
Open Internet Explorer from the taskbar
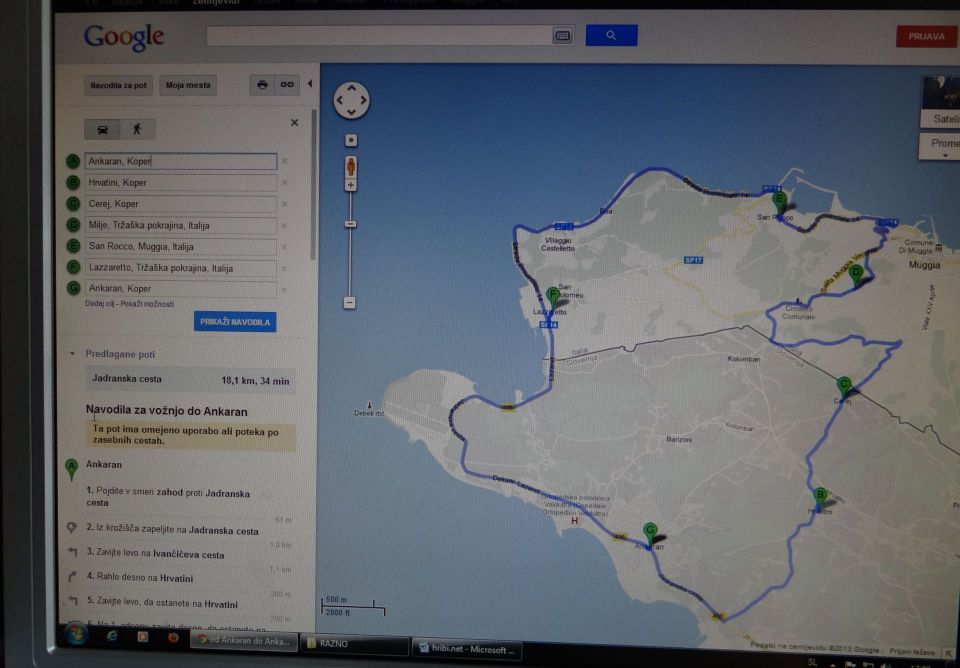[112, 636]
